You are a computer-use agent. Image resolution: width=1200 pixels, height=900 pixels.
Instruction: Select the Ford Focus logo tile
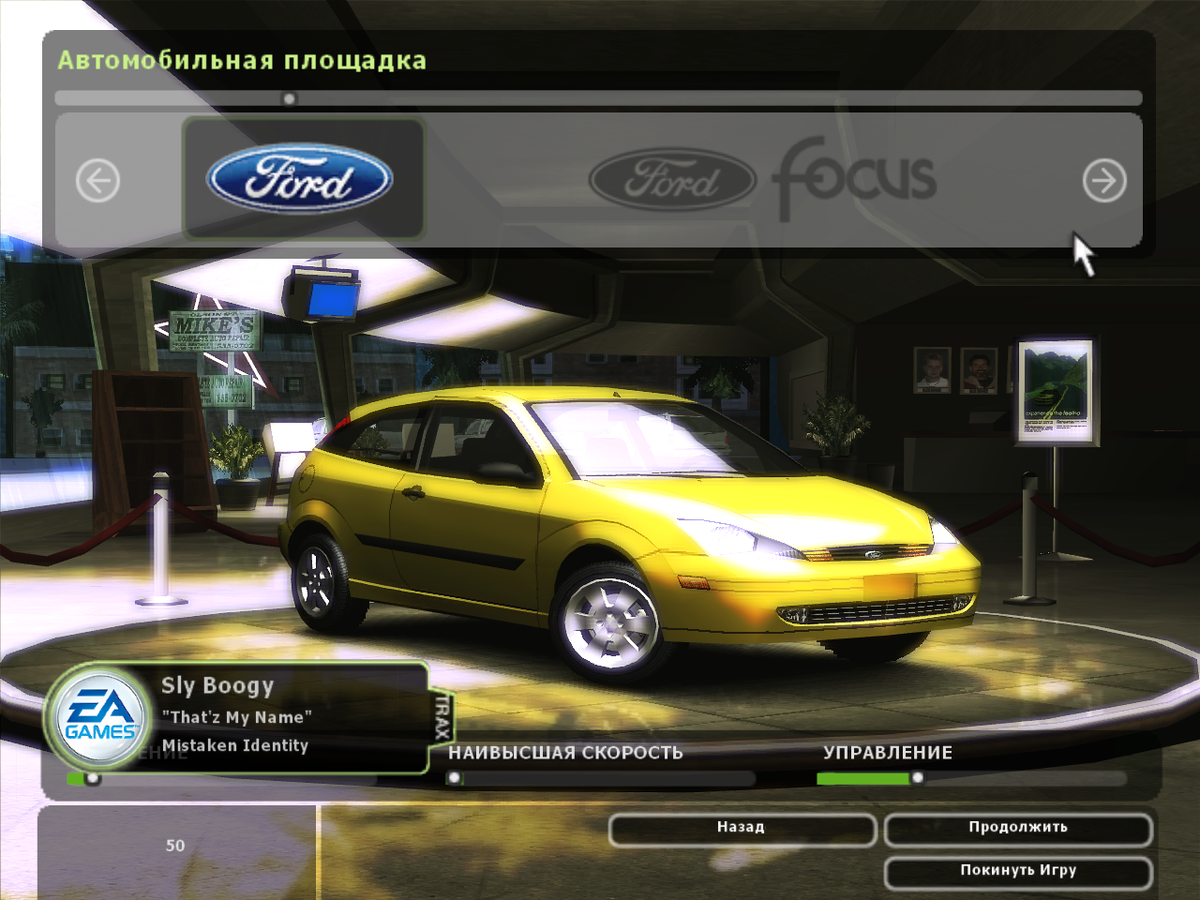pos(762,181)
